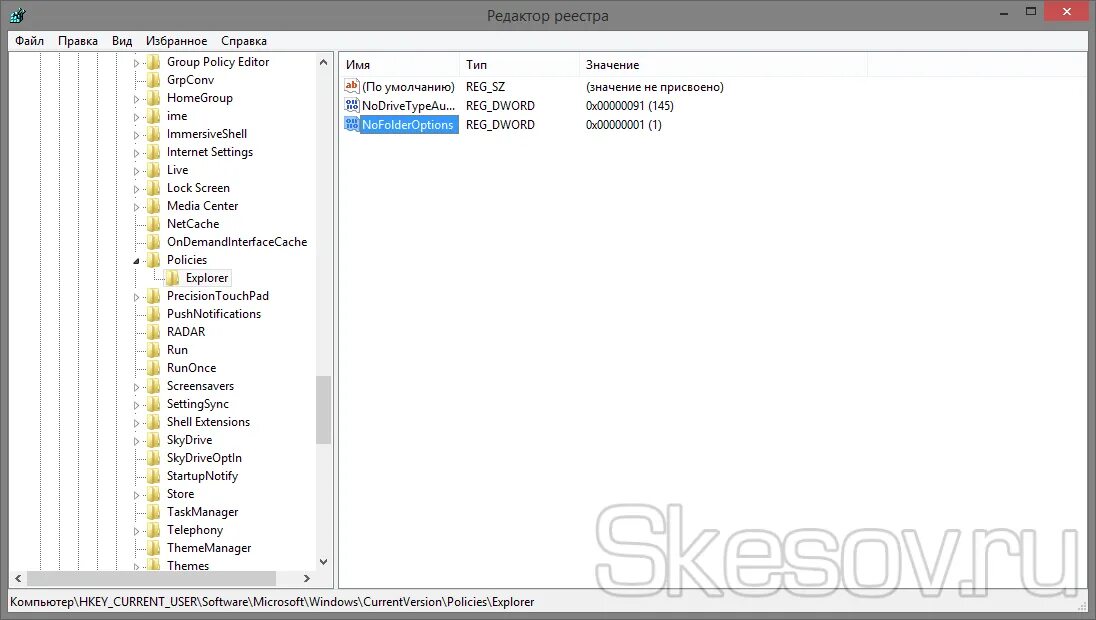Open the Правка menu
This screenshot has width=1096, height=620.
coord(78,41)
